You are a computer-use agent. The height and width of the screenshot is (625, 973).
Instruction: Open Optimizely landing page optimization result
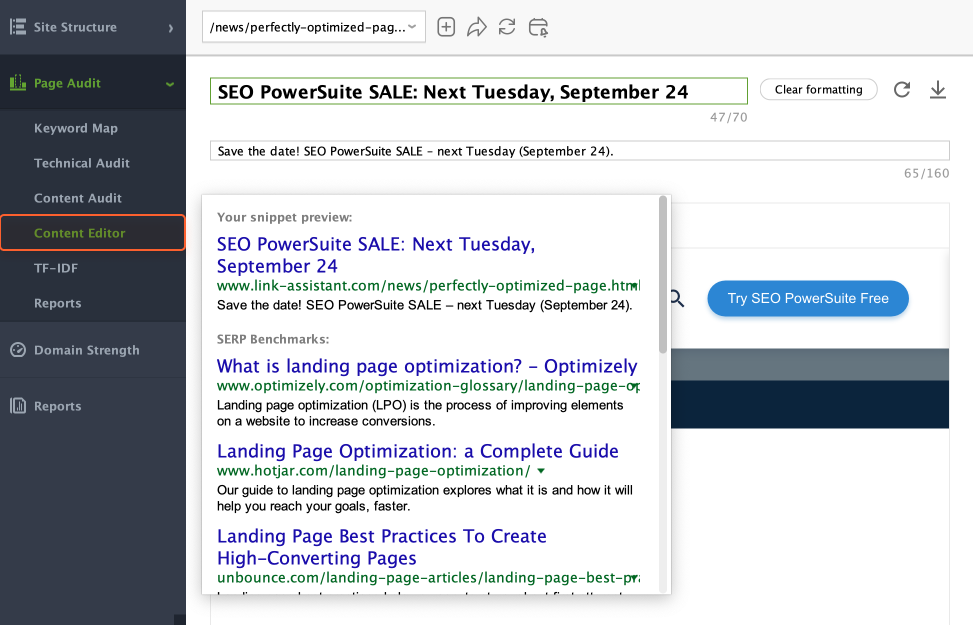pyautogui.click(x=427, y=366)
